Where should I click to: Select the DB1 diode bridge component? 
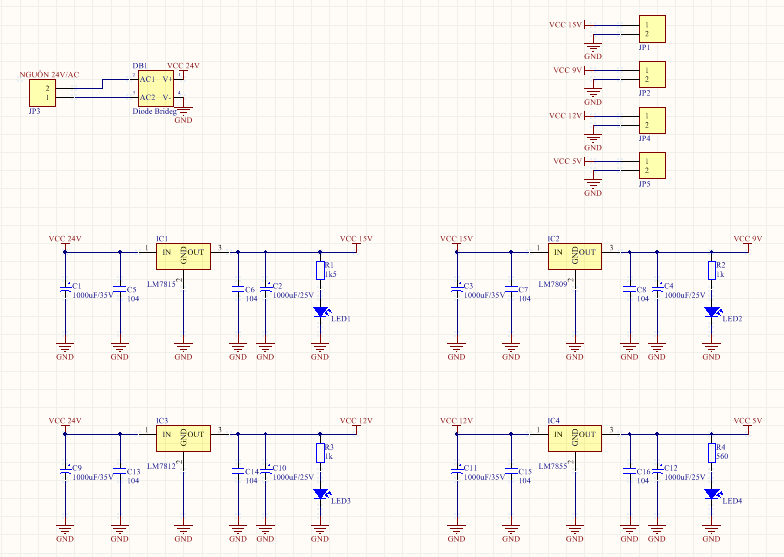pos(156,88)
